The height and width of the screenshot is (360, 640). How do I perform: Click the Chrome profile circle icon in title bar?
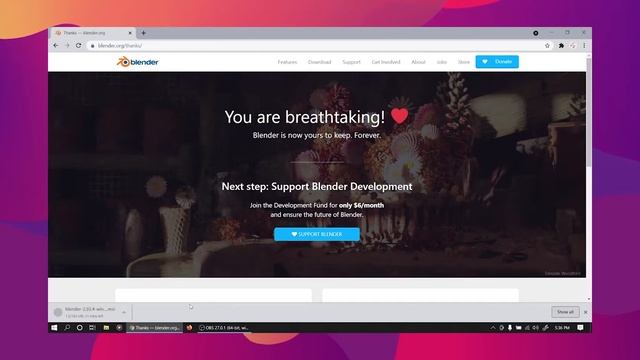tap(536, 33)
